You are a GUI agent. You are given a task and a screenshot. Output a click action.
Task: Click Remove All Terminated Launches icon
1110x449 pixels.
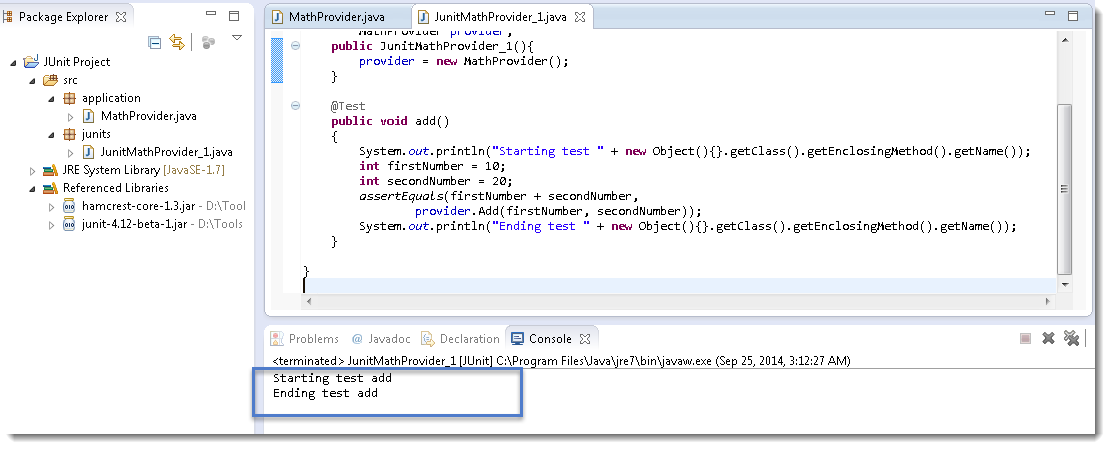coord(1071,339)
